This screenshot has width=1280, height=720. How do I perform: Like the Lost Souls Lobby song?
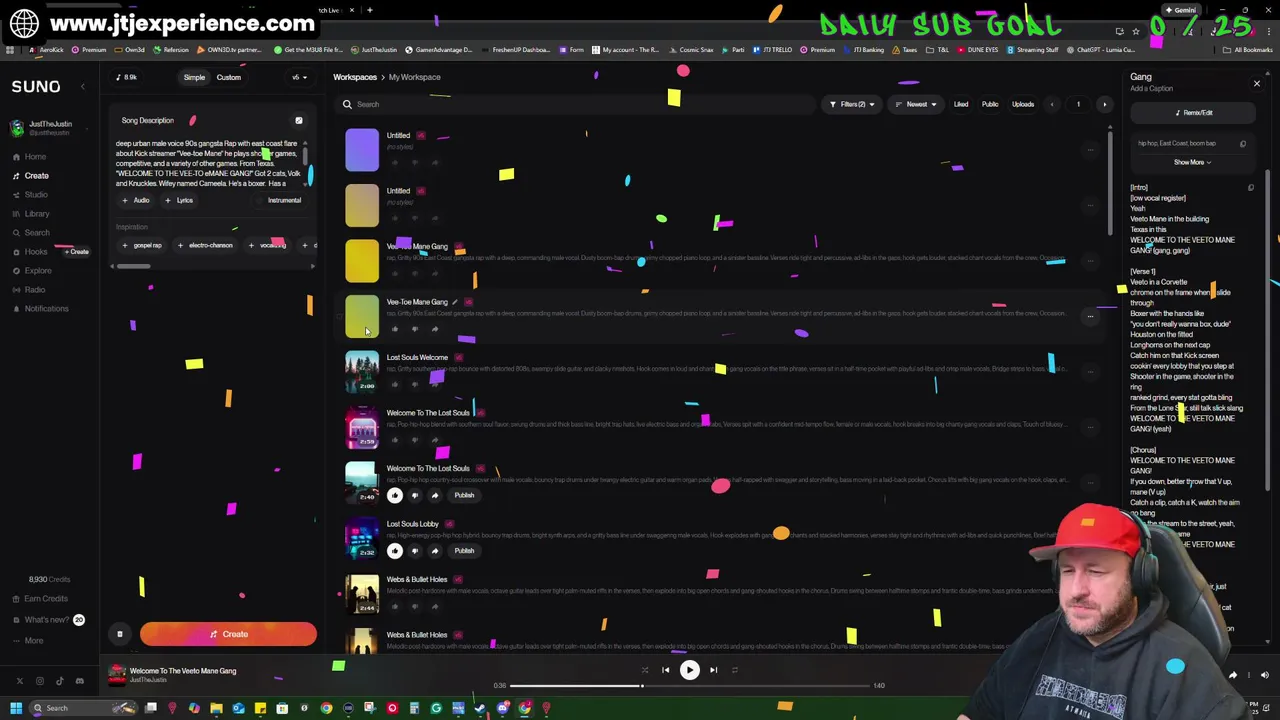(395, 551)
